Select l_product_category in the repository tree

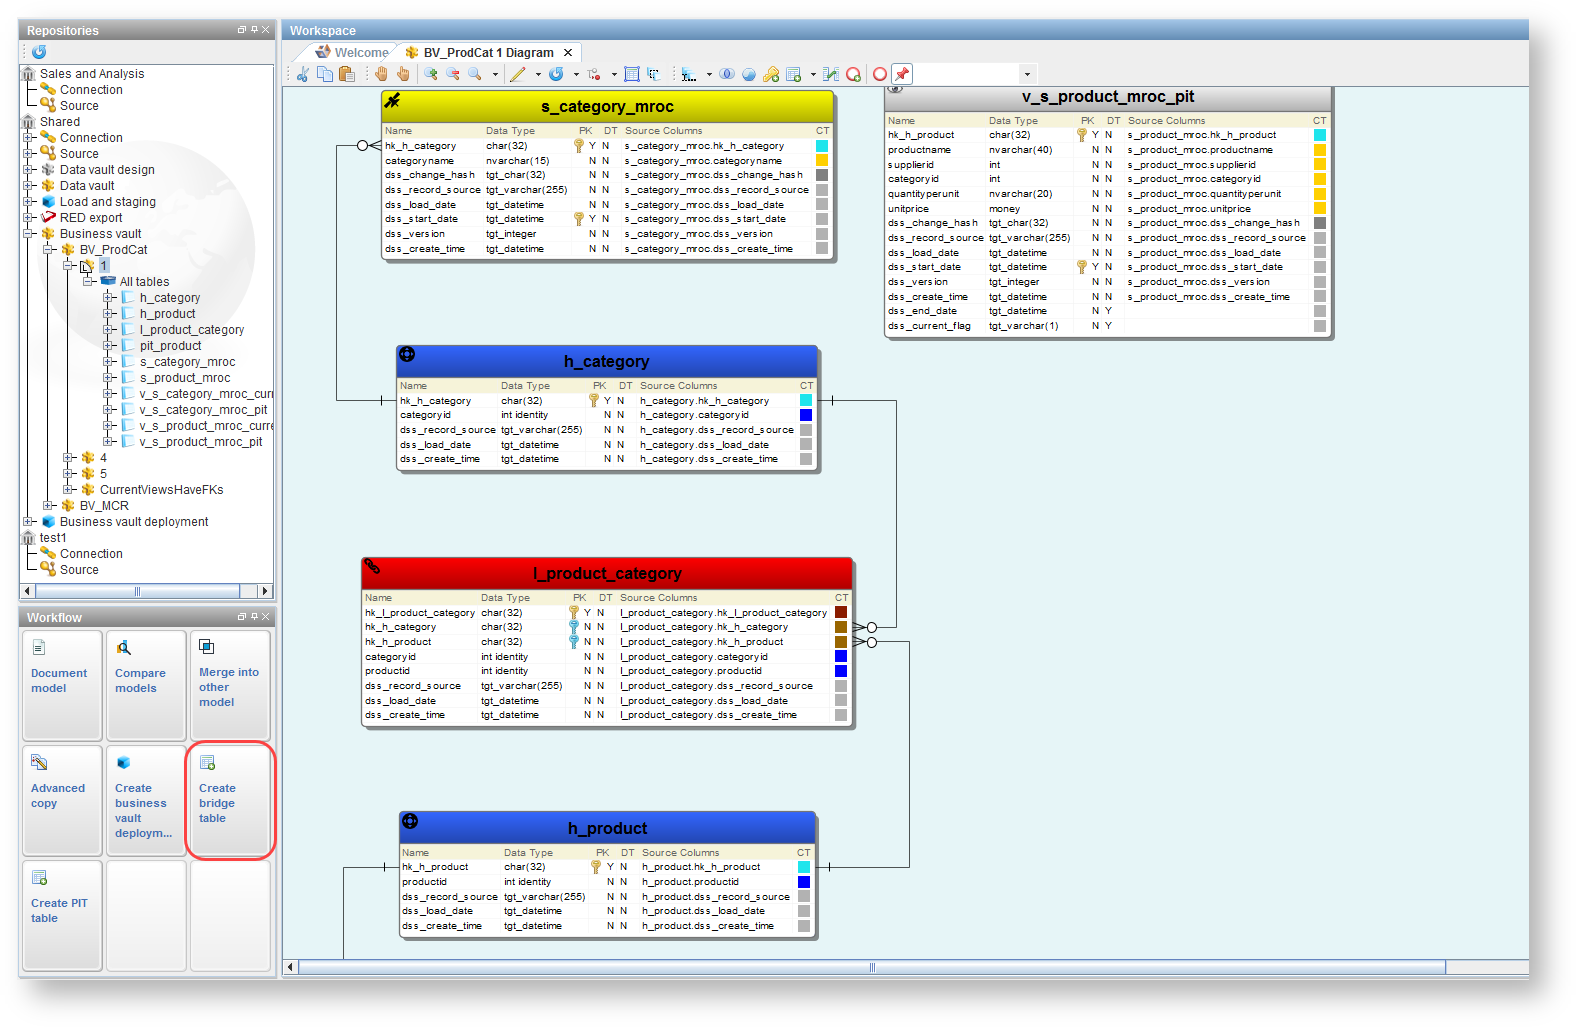[192, 330]
